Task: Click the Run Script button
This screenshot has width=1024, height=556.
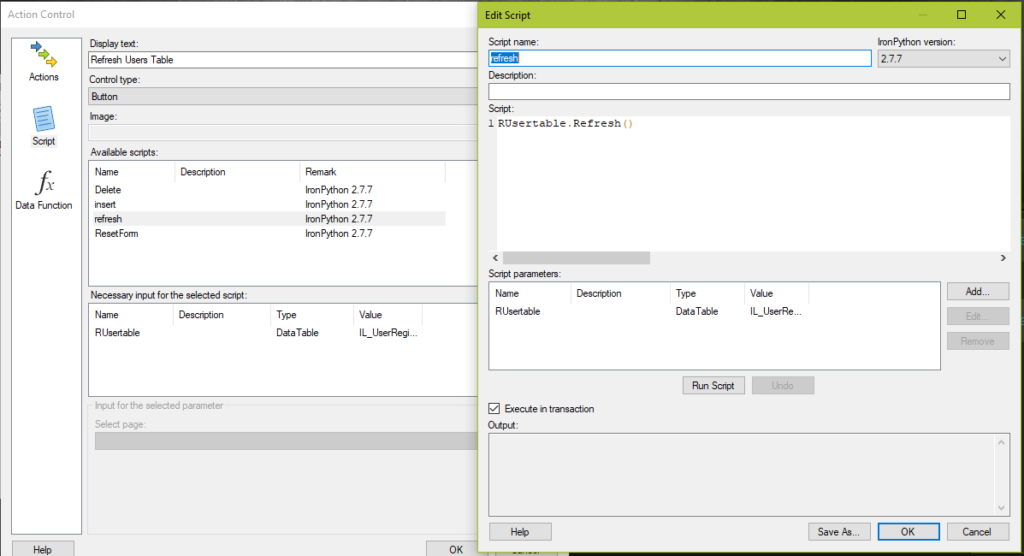Action: (714, 386)
